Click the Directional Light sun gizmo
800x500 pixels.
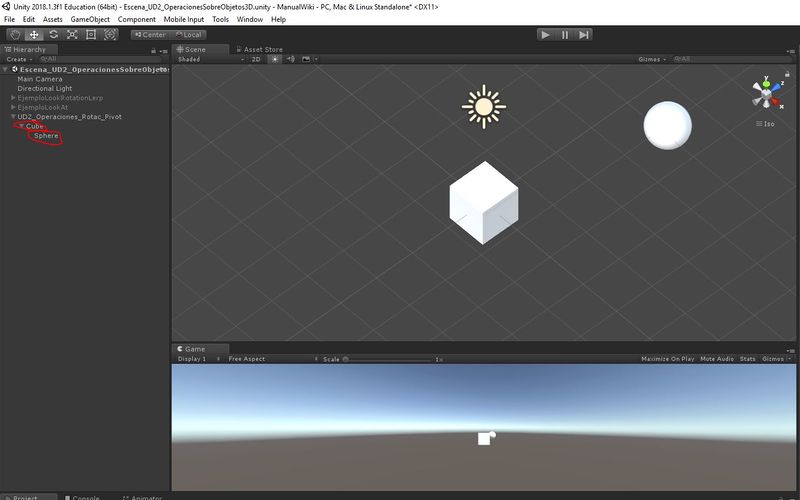(x=484, y=107)
